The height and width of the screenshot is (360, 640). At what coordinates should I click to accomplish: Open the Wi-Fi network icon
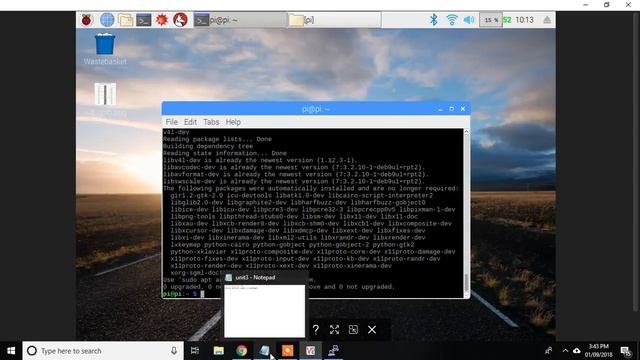click(x=451, y=20)
